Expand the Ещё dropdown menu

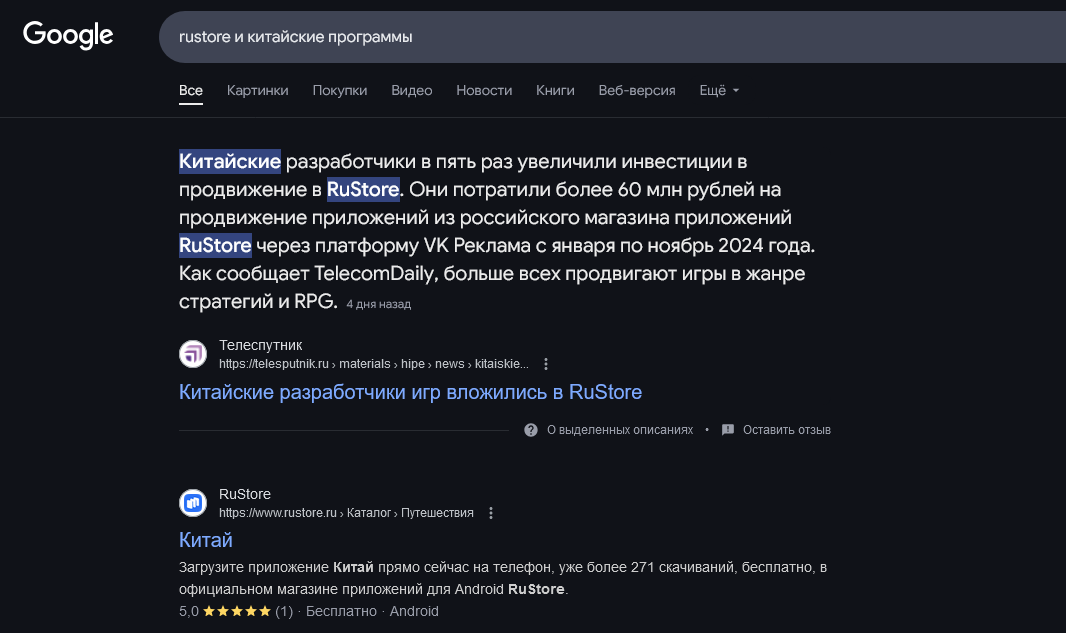coord(719,90)
